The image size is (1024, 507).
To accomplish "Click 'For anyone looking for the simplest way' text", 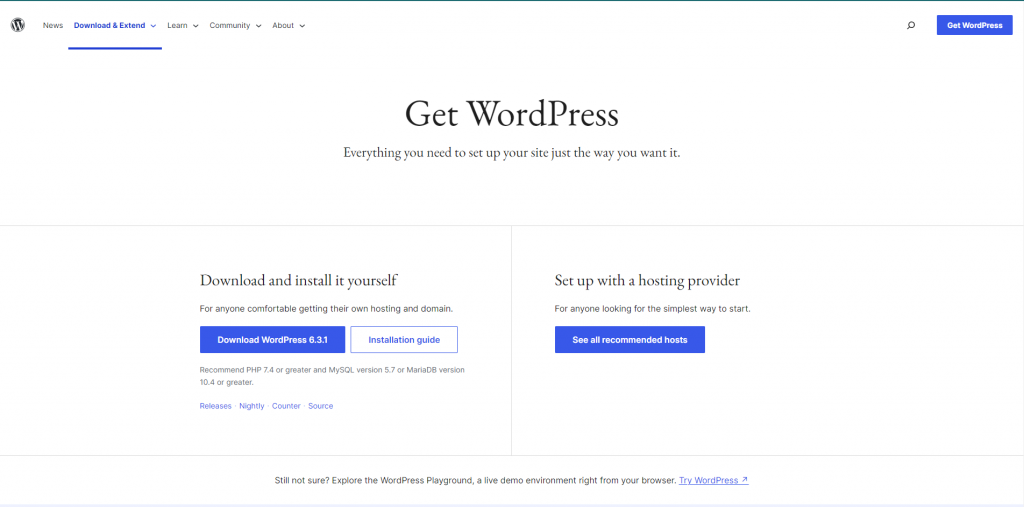I will tap(652, 308).
